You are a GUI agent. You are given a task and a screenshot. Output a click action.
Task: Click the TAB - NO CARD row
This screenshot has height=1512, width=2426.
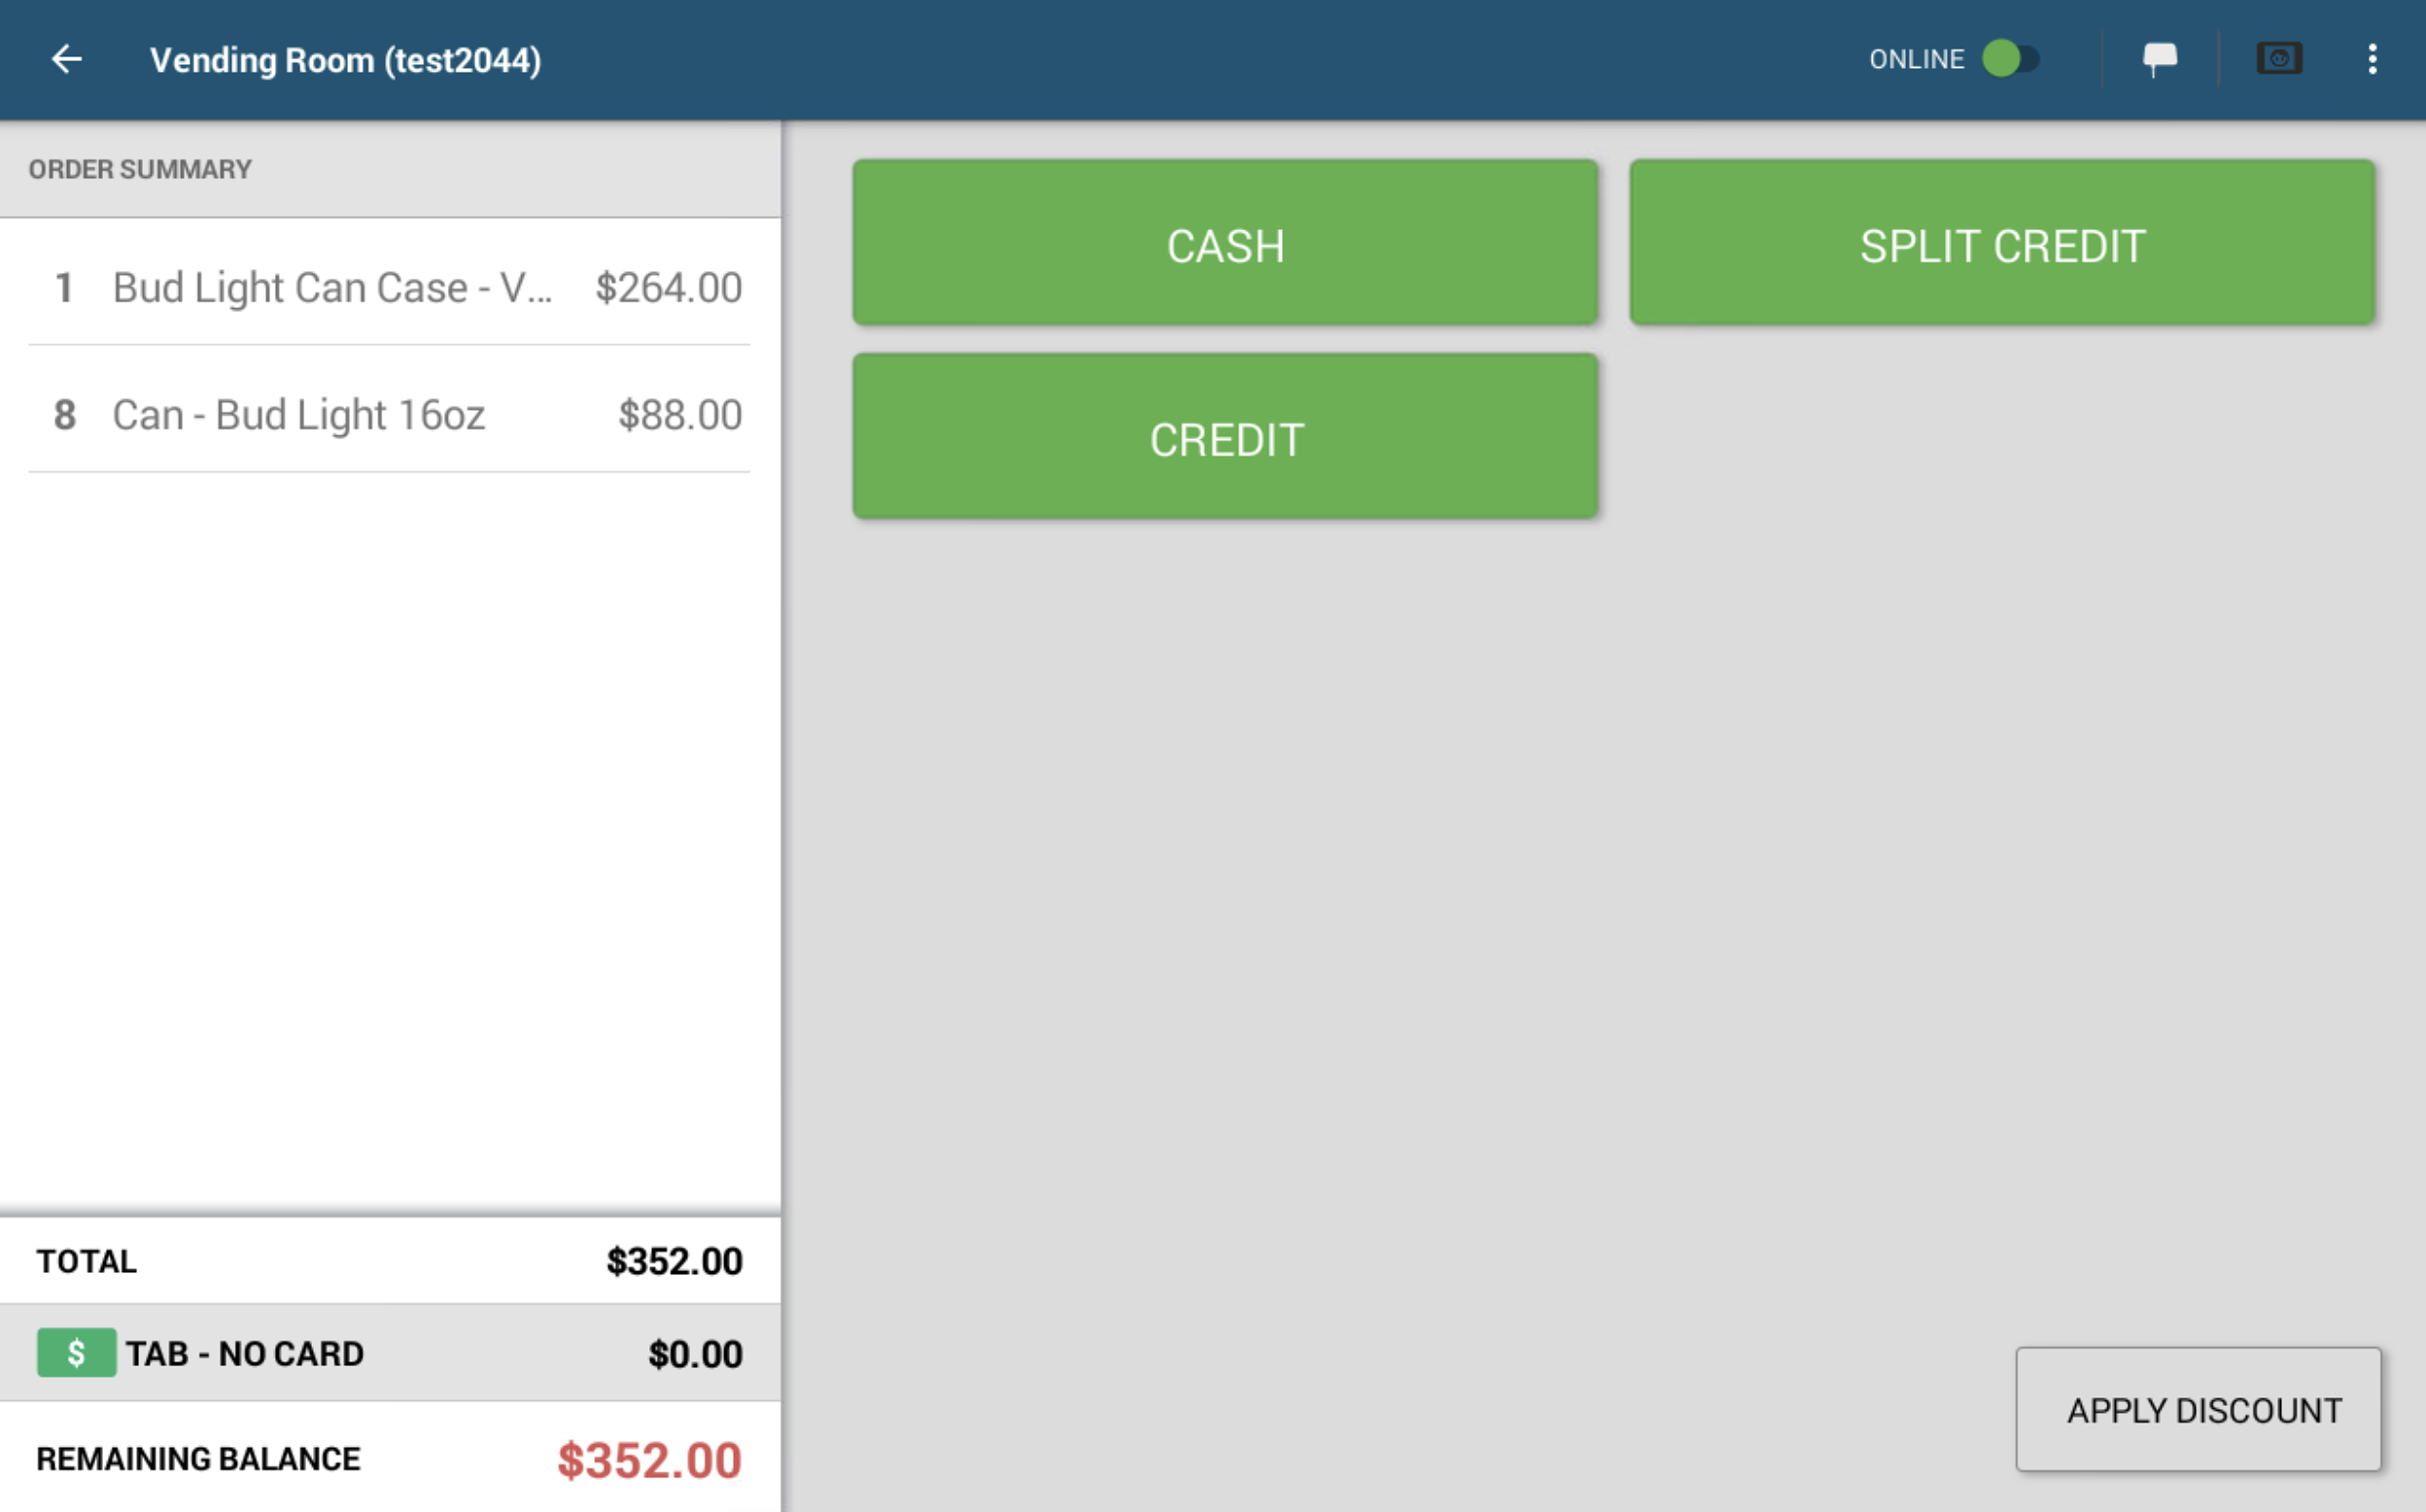tap(390, 1353)
